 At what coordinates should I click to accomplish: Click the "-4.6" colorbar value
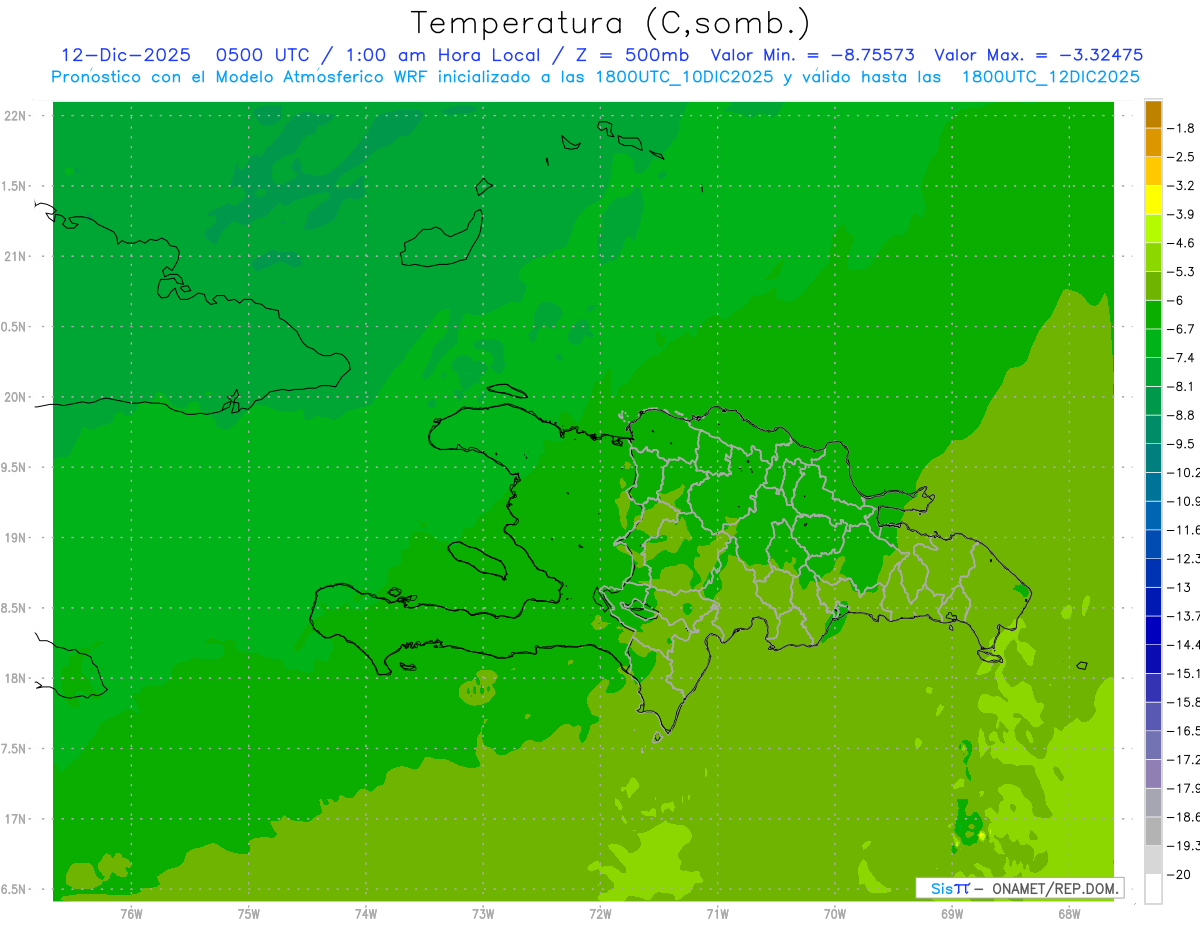pos(1181,243)
